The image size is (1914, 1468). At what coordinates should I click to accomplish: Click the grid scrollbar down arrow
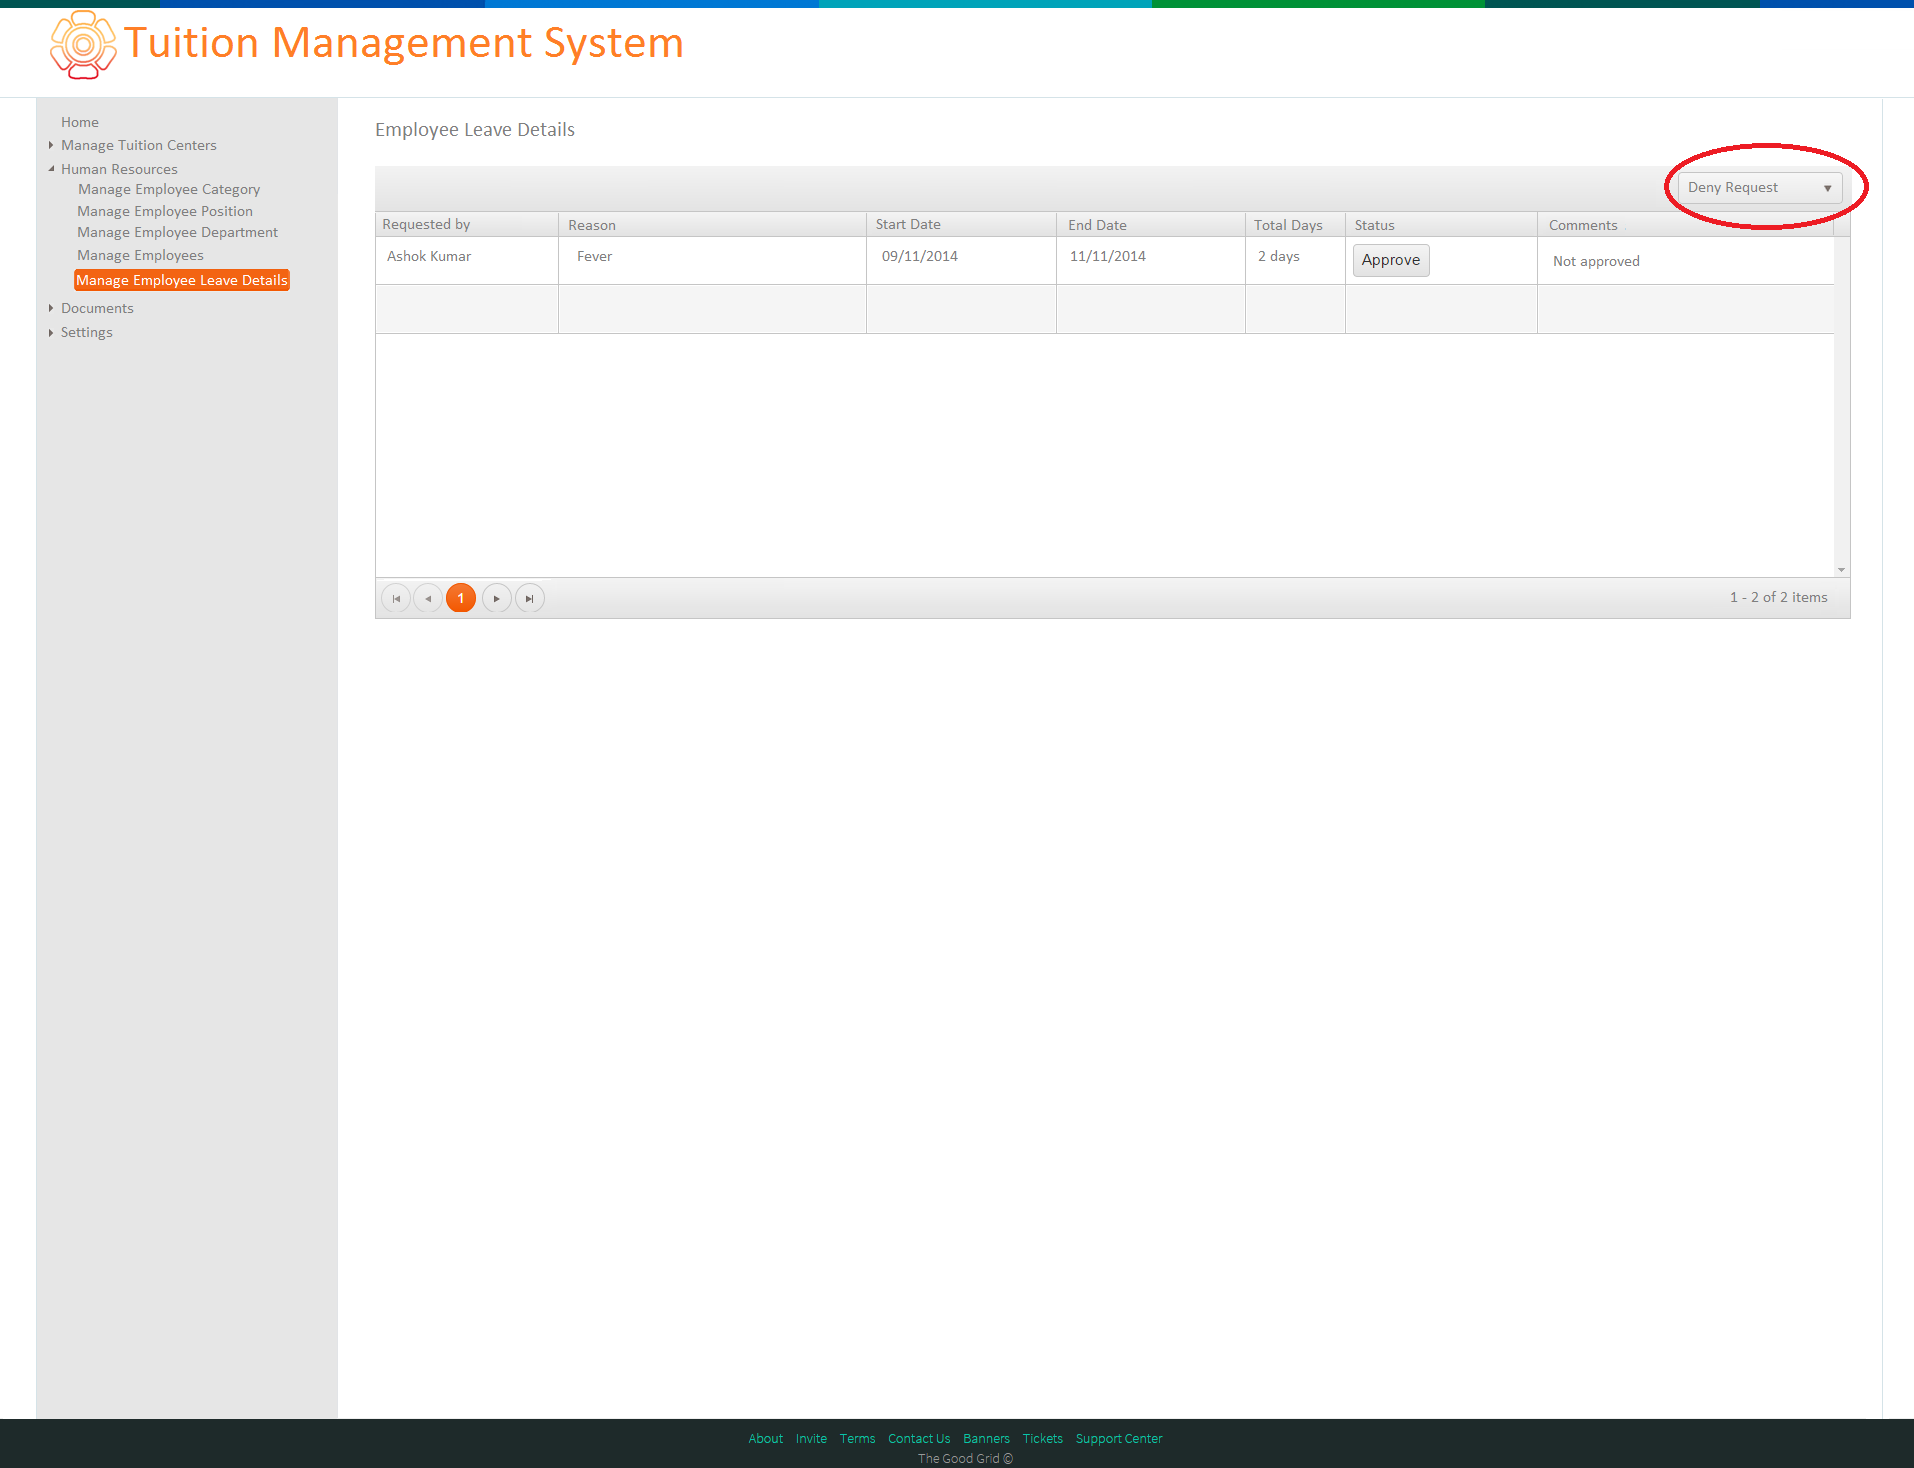tap(1841, 570)
